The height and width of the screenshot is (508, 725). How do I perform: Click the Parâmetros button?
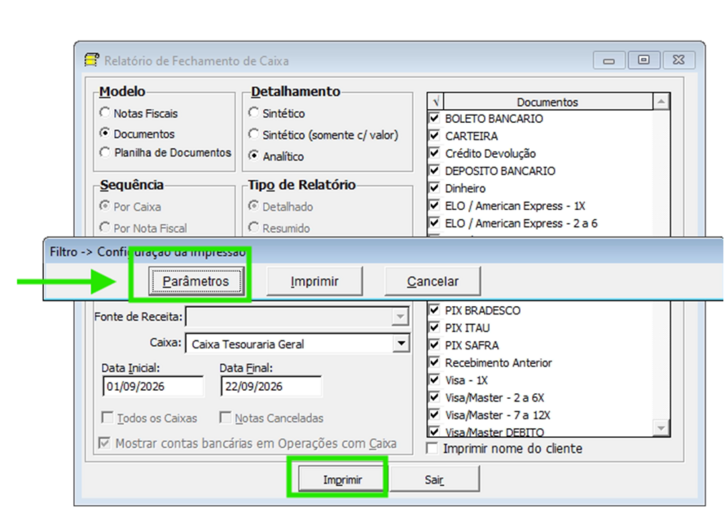pyautogui.click(x=196, y=281)
